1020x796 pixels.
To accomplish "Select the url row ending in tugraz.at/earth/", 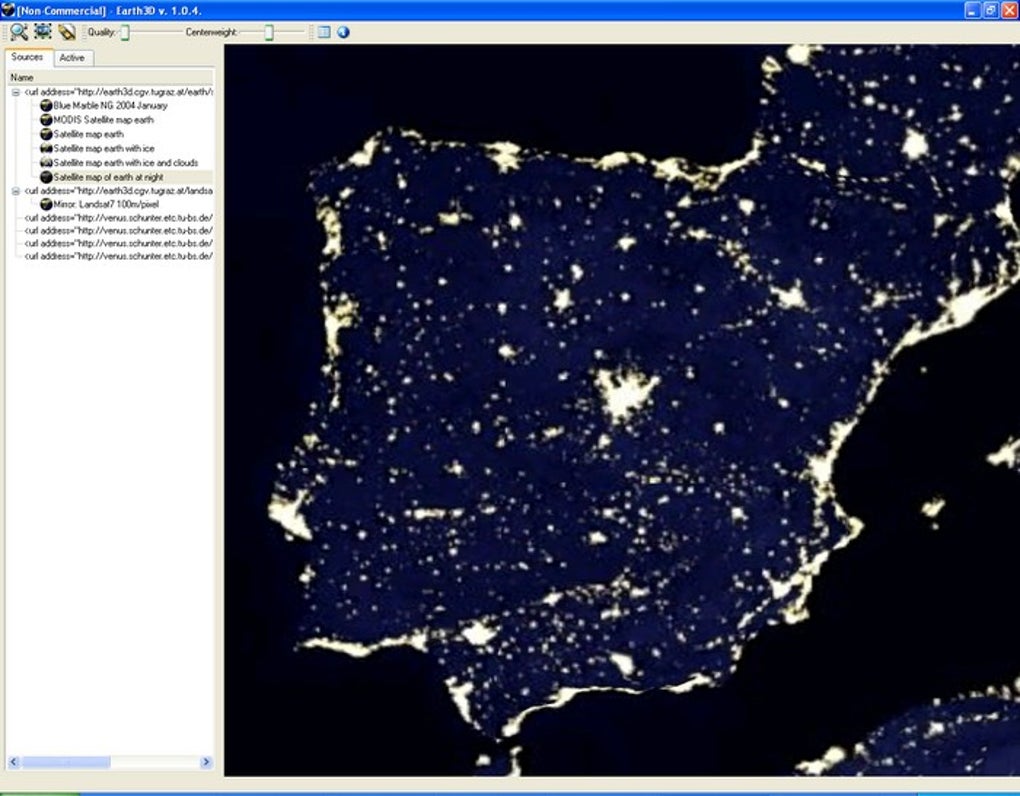I will tap(118, 92).
